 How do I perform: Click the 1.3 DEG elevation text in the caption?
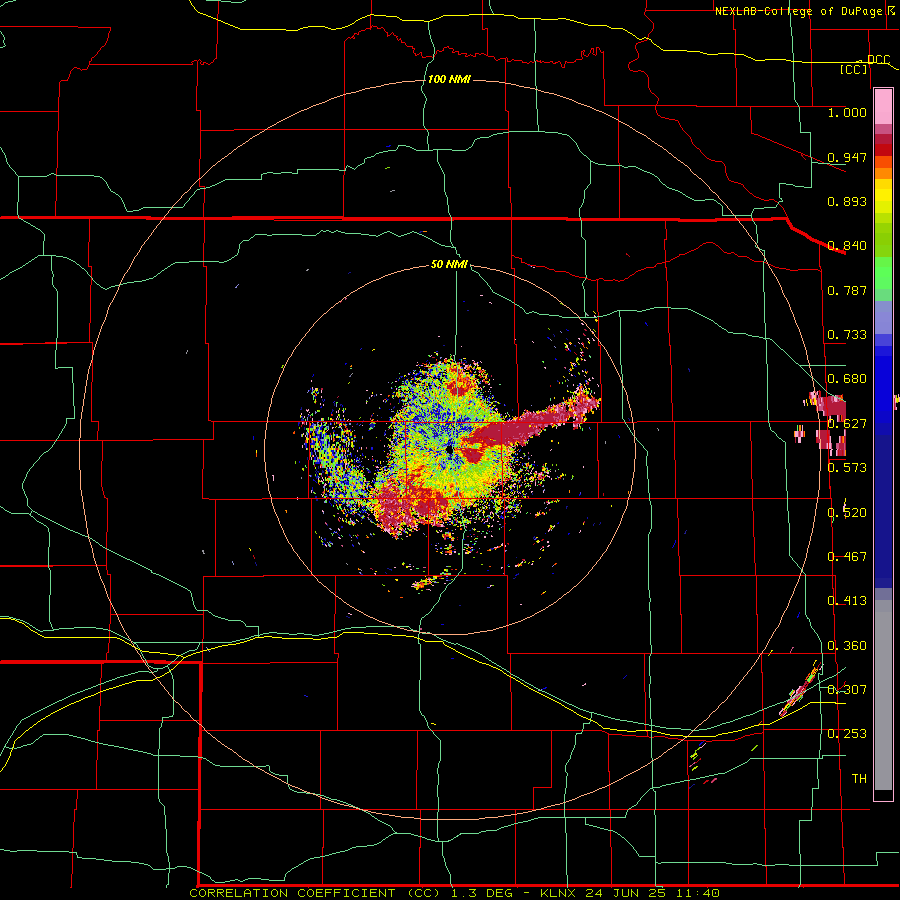482,893
